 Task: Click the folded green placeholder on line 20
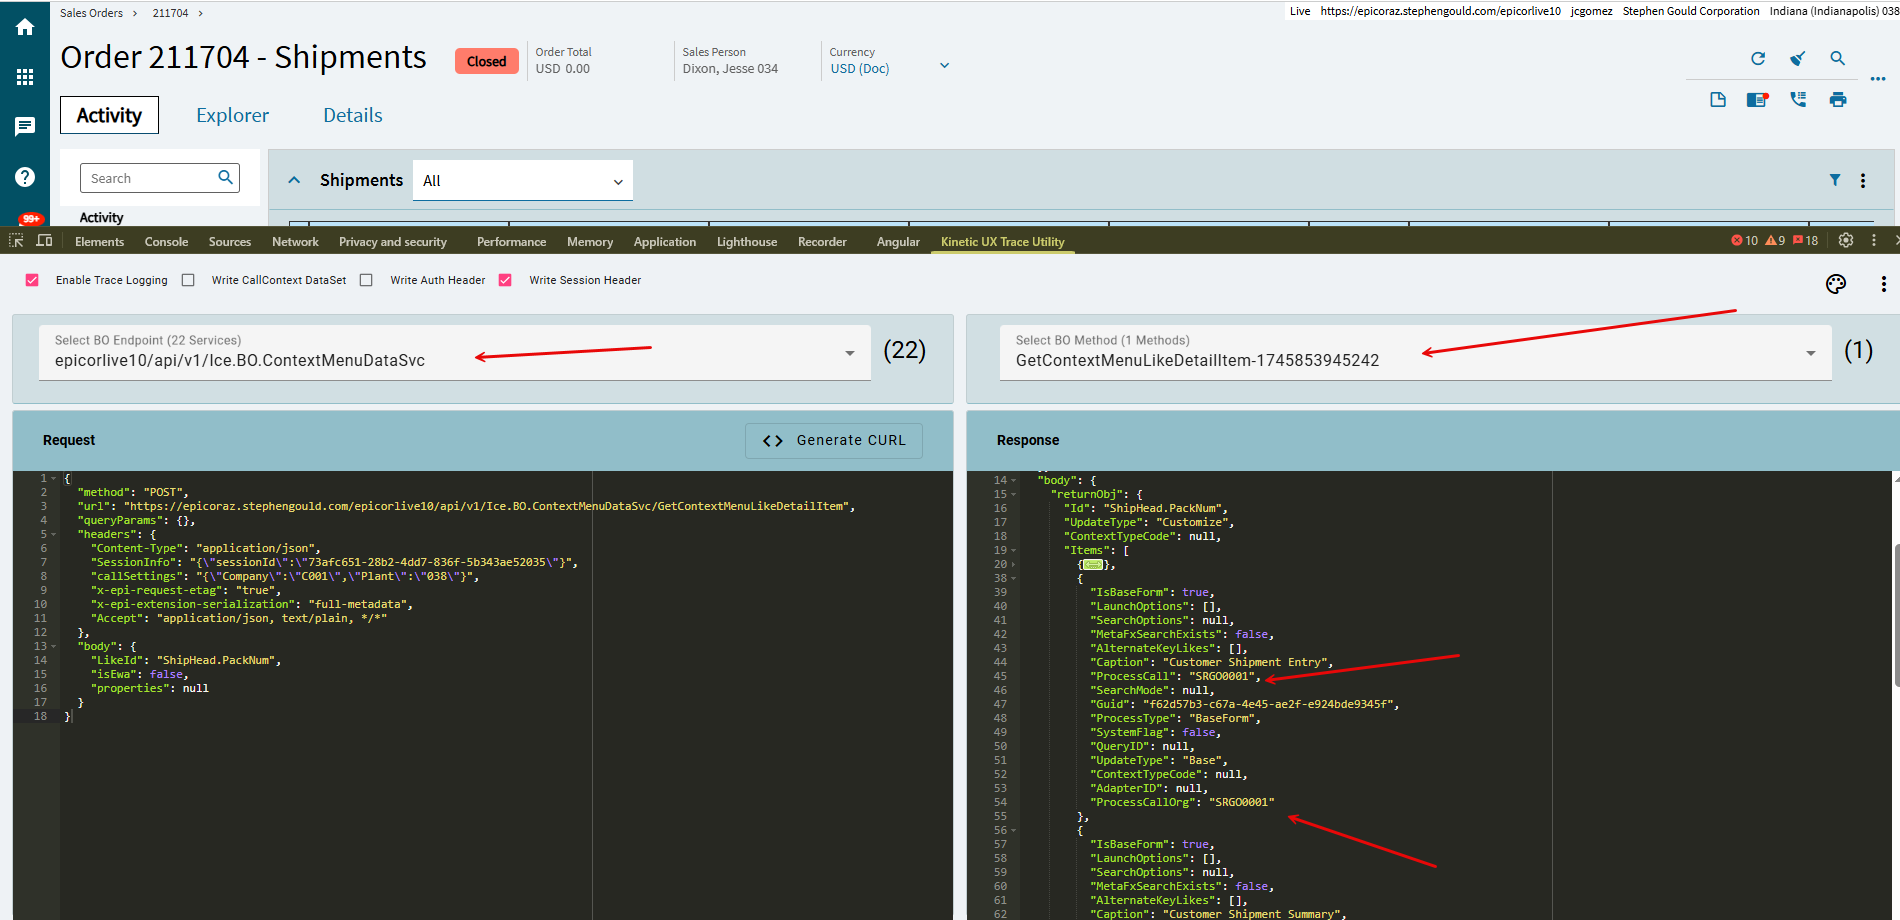pyautogui.click(x=1093, y=565)
